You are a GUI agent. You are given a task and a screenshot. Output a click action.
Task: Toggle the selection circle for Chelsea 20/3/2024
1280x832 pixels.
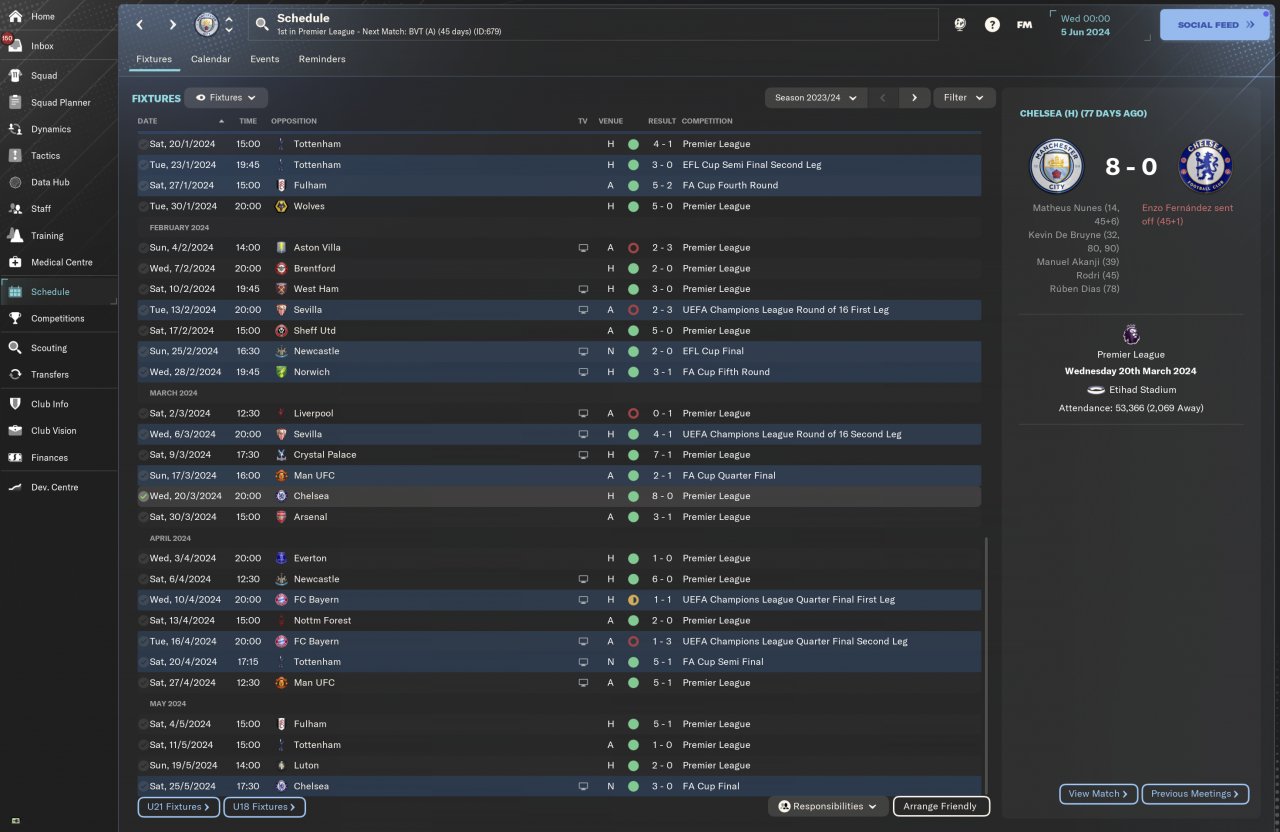143,496
